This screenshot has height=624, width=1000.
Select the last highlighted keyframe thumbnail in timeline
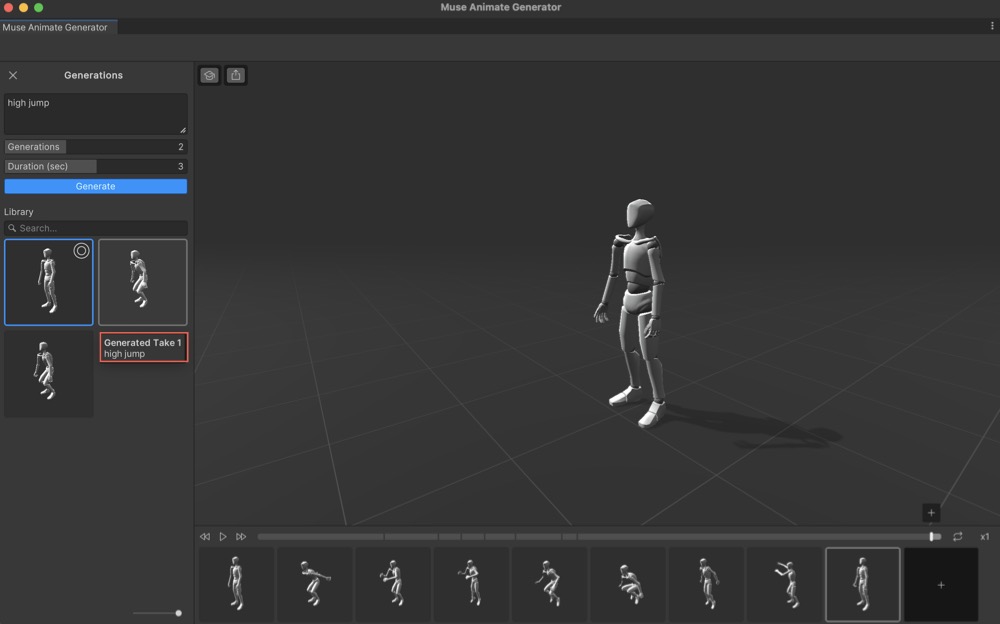(x=862, y=585)
